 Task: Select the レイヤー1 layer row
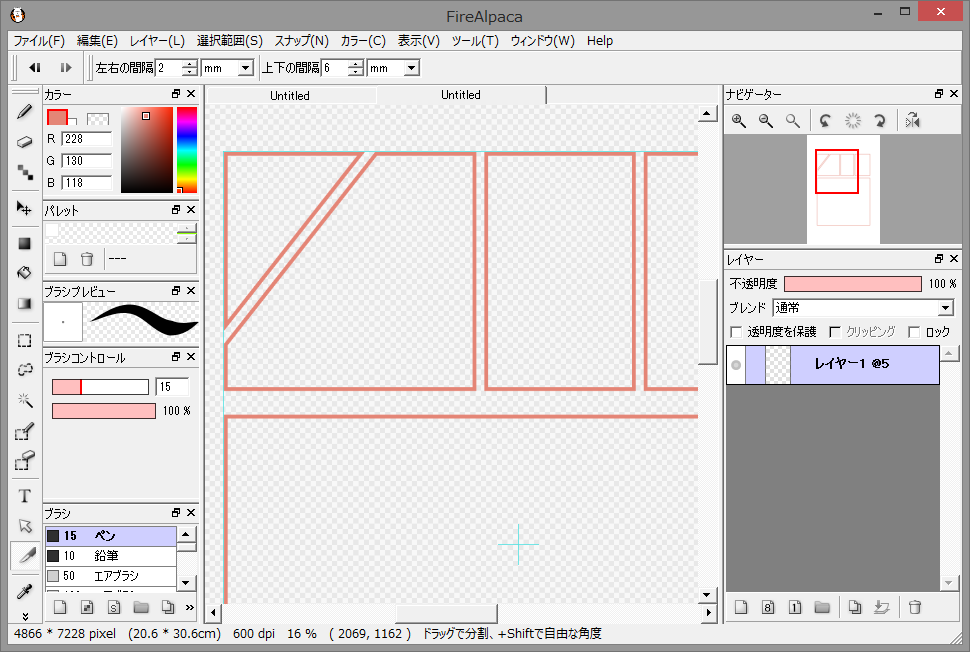[x=833, y=365]
